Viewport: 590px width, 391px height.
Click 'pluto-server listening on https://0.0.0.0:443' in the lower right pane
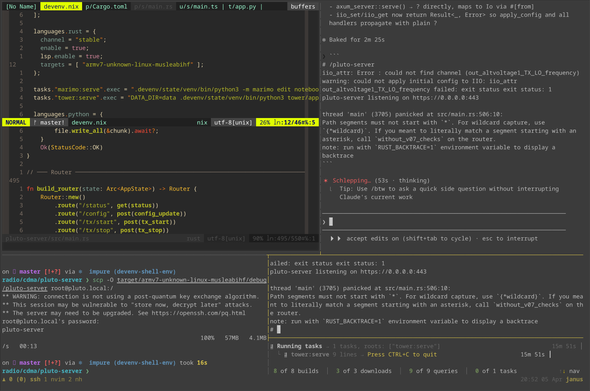tap(348, 271)
